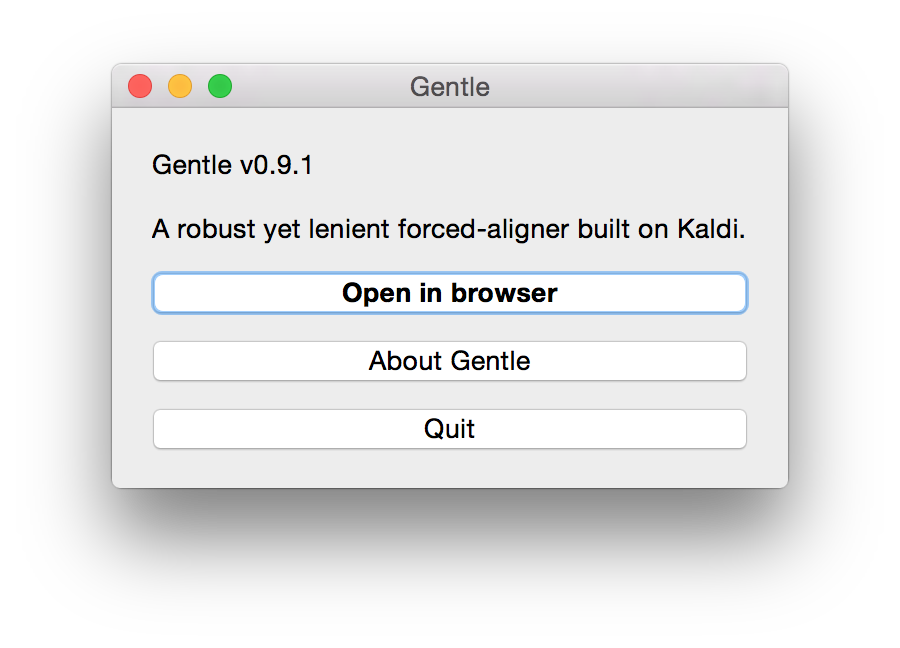Minimize the window using the yellow button
The height and width of the screenshot is (648, 900).
click(180, 87)
